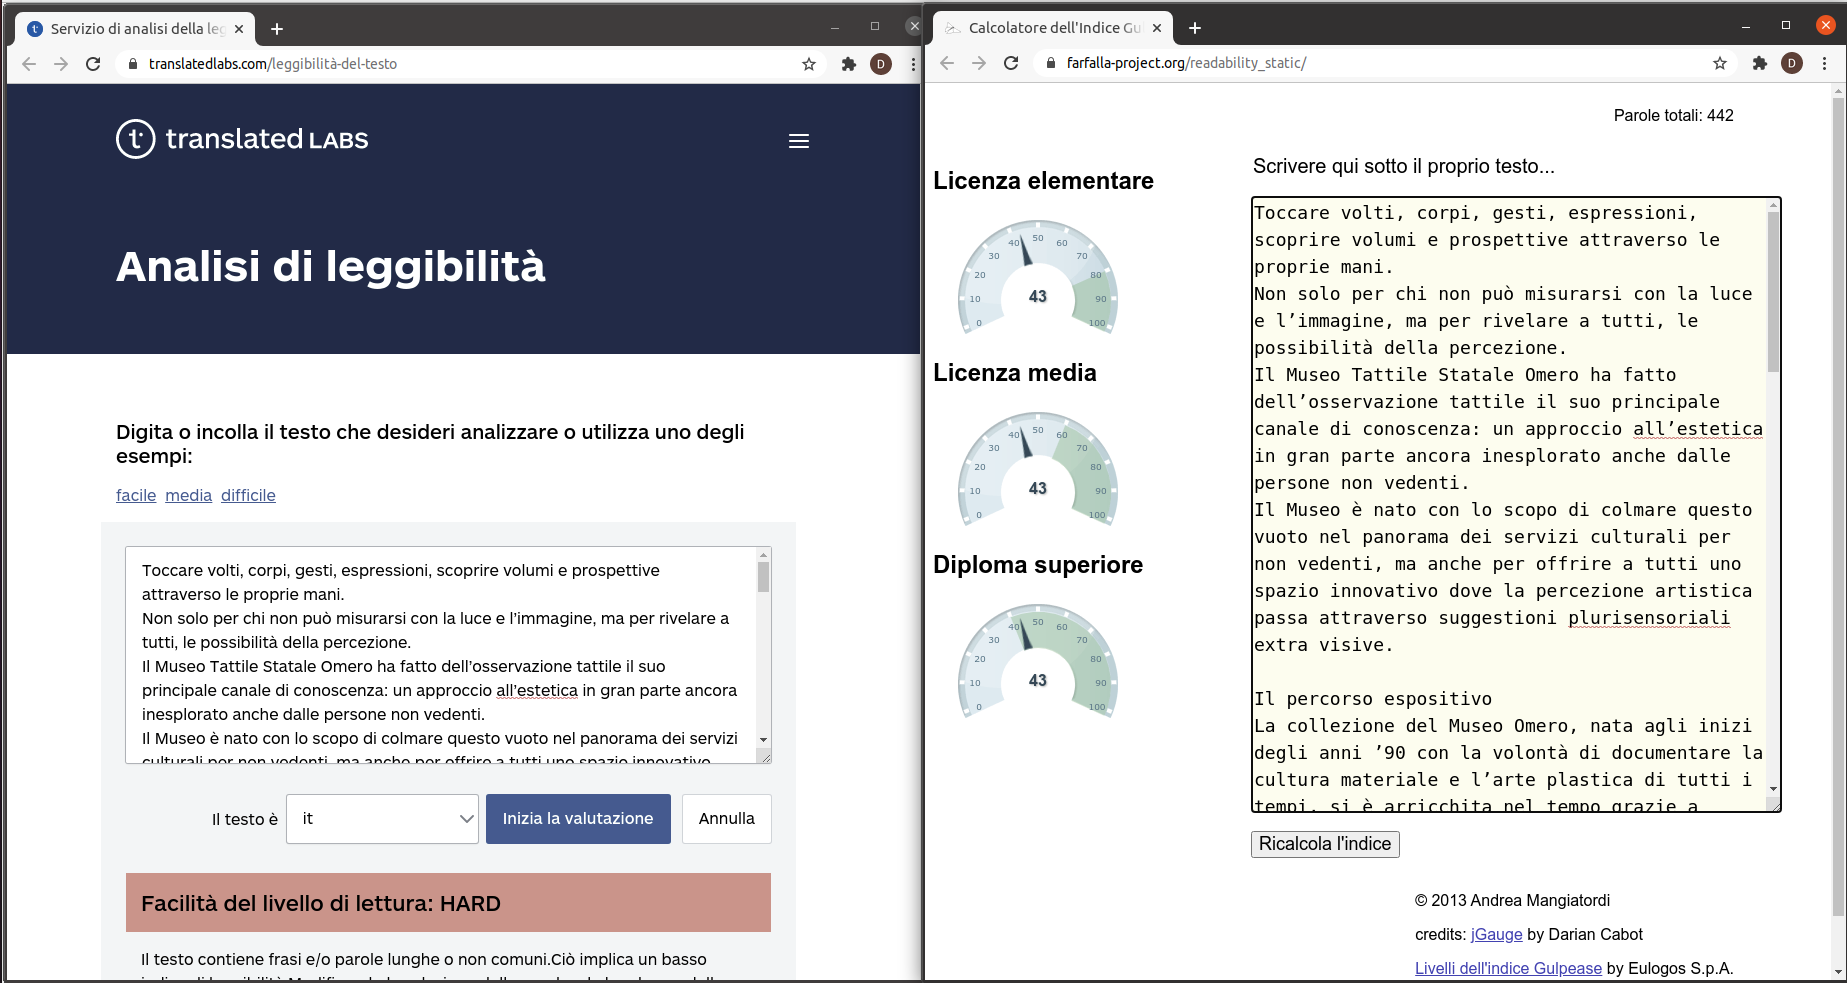Load the 'facile' example text
Image resolution: width=1847 pixels, height=983 pixels.
[x=136, y=495]
